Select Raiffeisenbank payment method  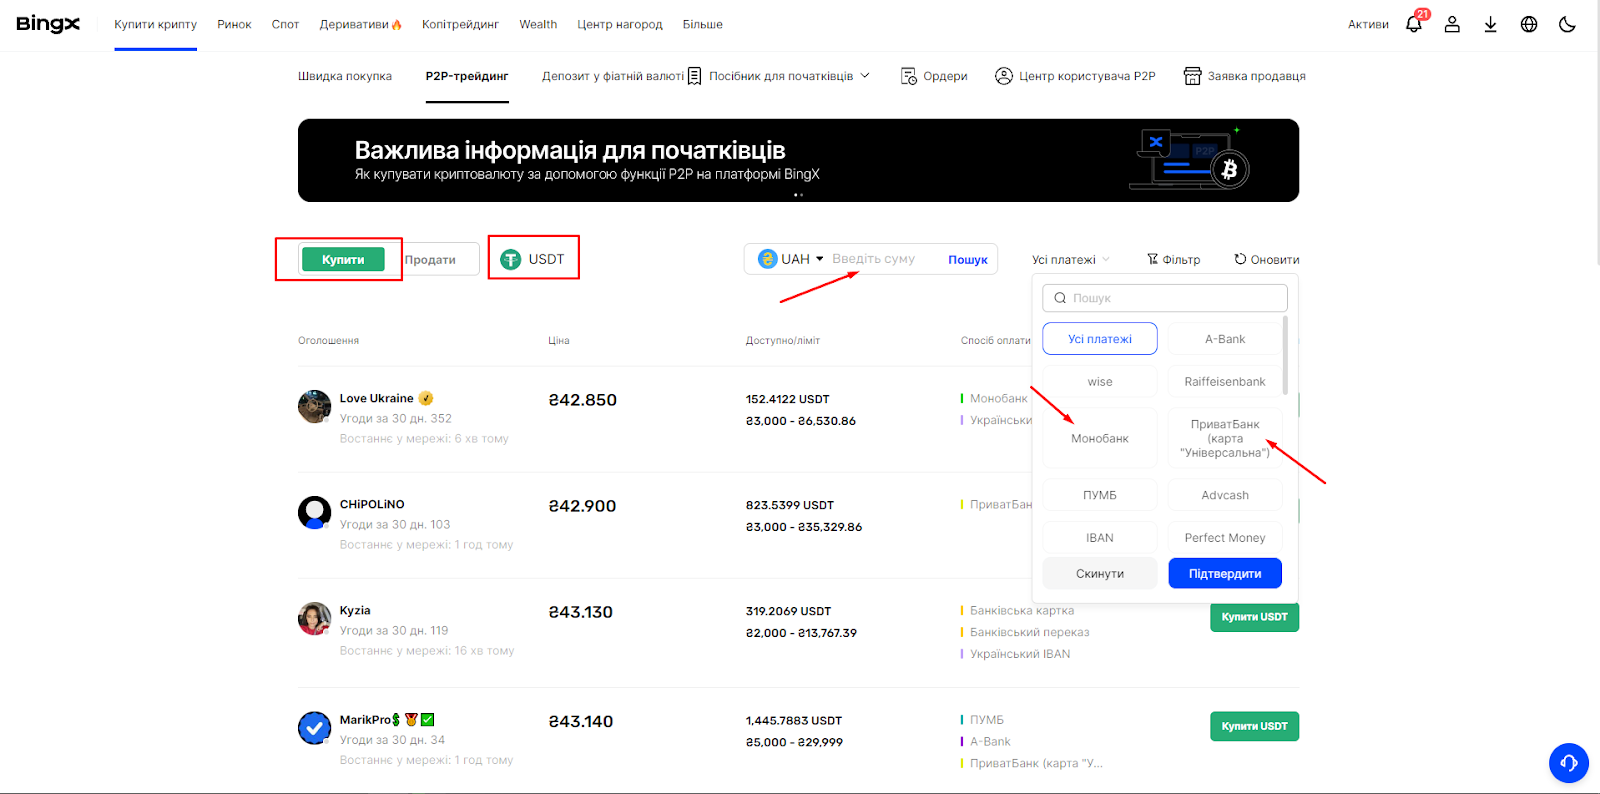1225,382
